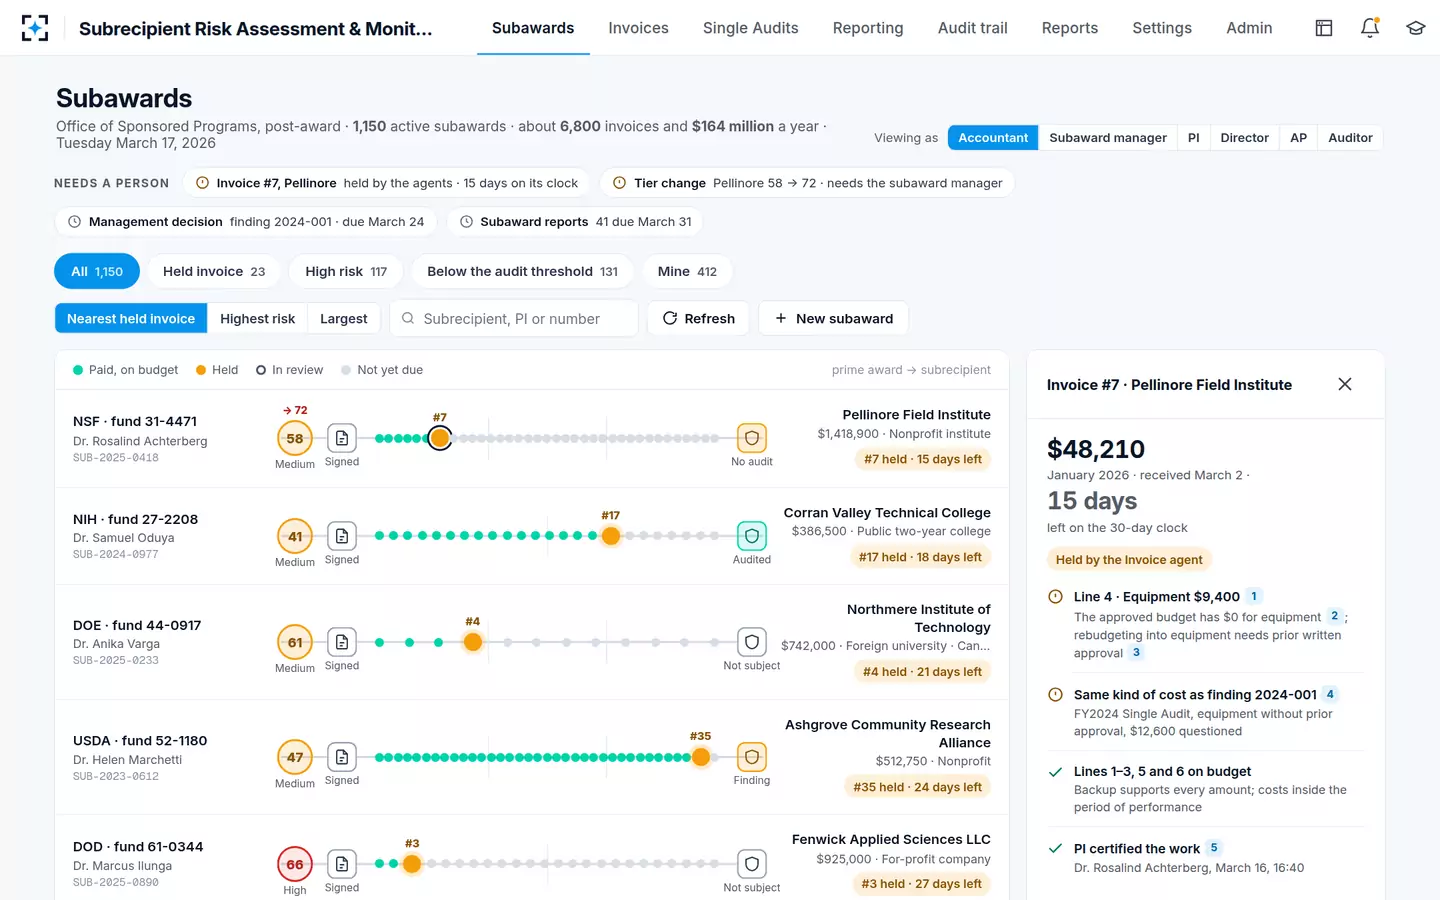Click Northmere's Not subject shield icon

click(752, 642)
